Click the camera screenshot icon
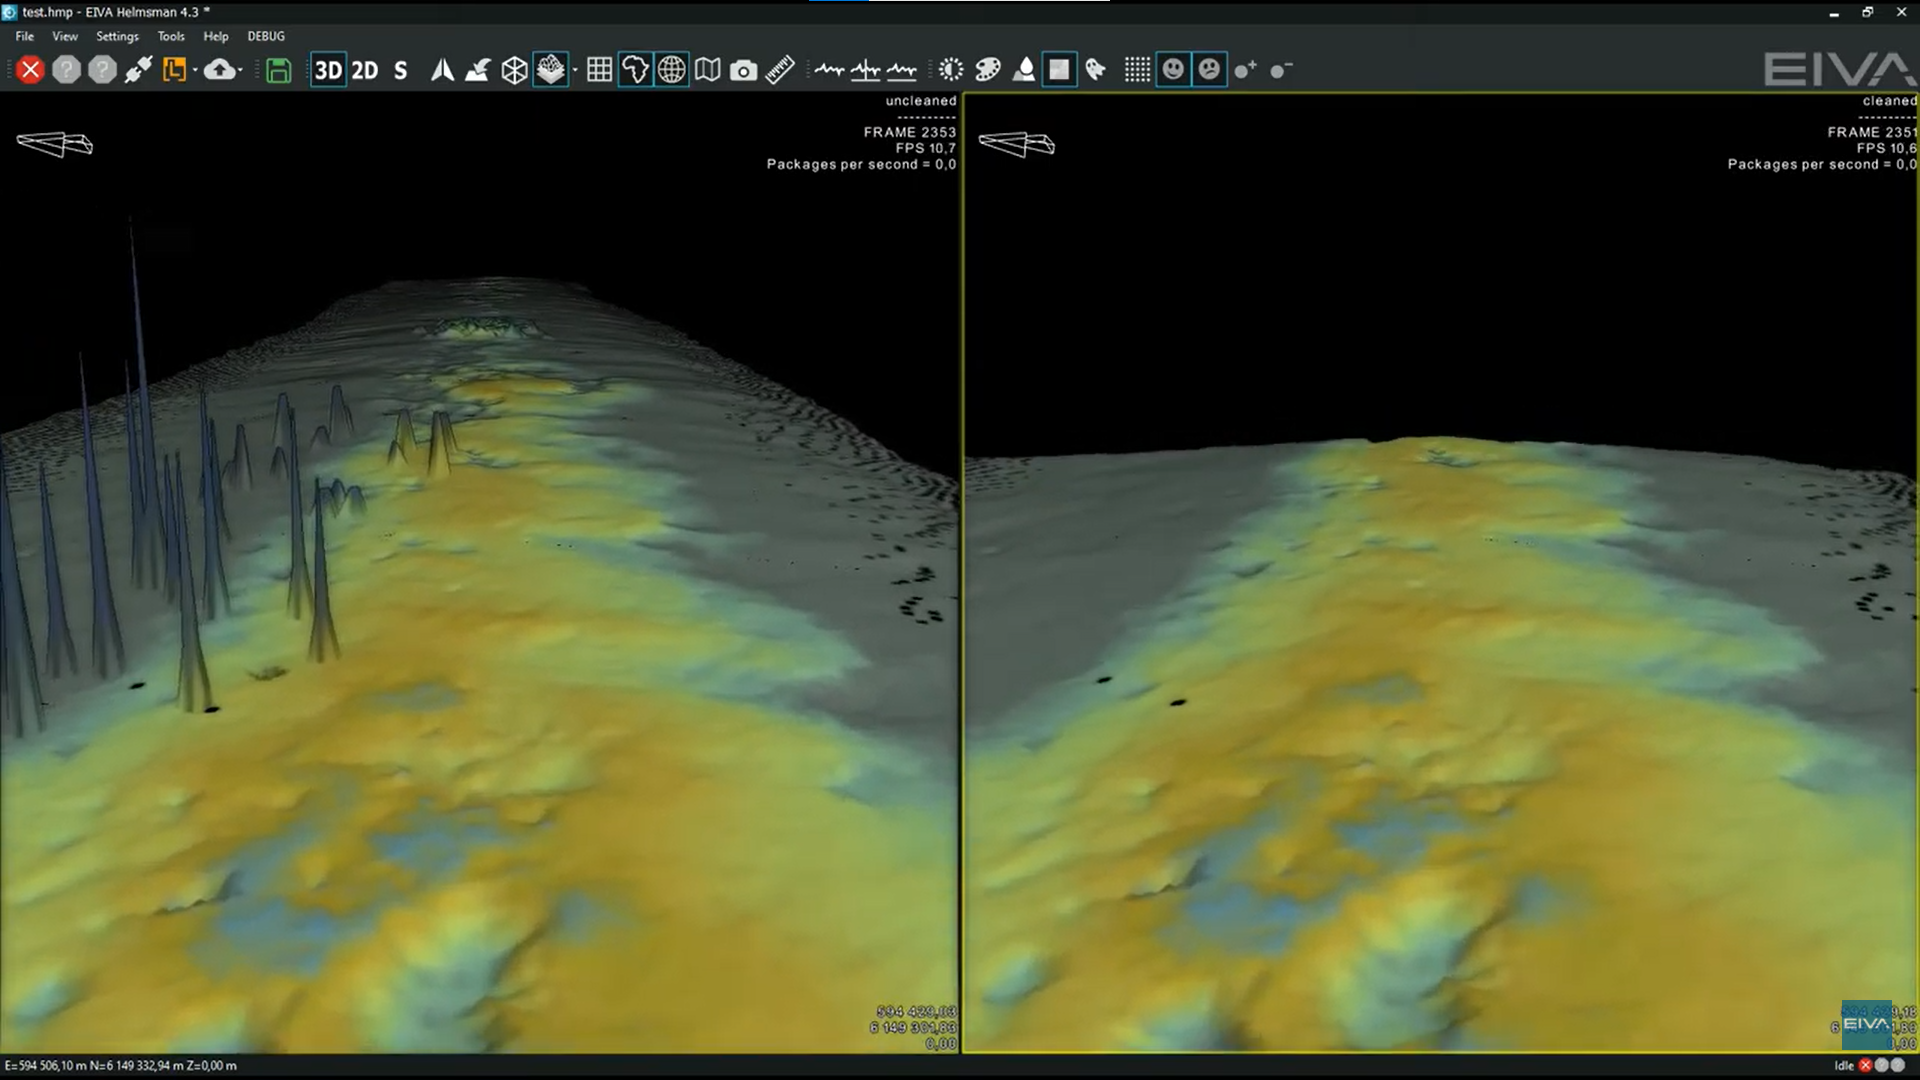The image size is (1920, 1080). (743, 70)
